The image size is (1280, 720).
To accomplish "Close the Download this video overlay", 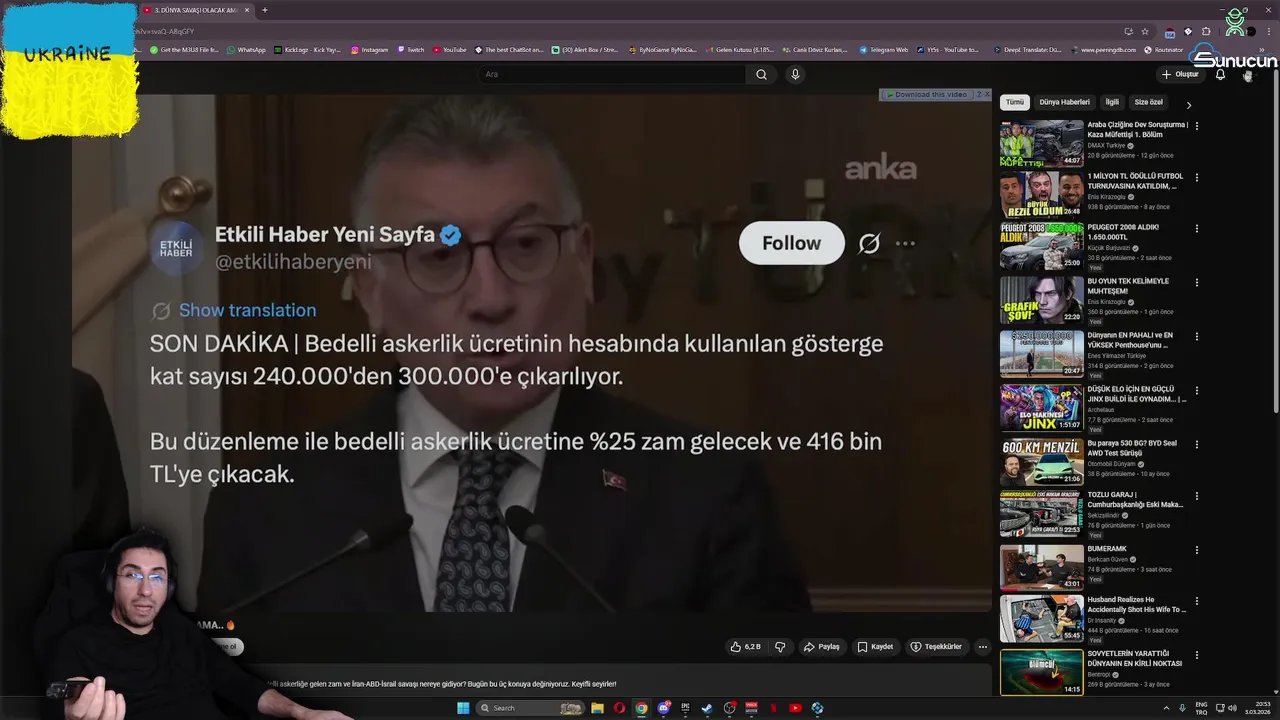I will pos(986,94).
